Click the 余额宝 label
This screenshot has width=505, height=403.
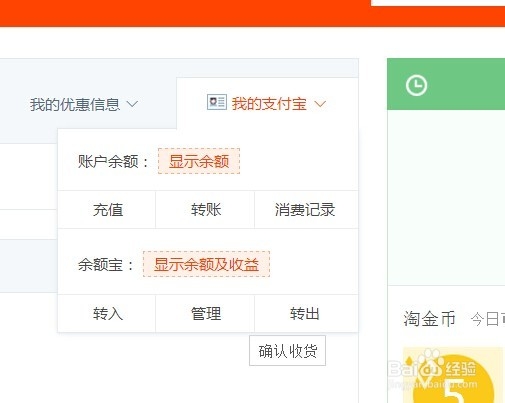[106, 265]
